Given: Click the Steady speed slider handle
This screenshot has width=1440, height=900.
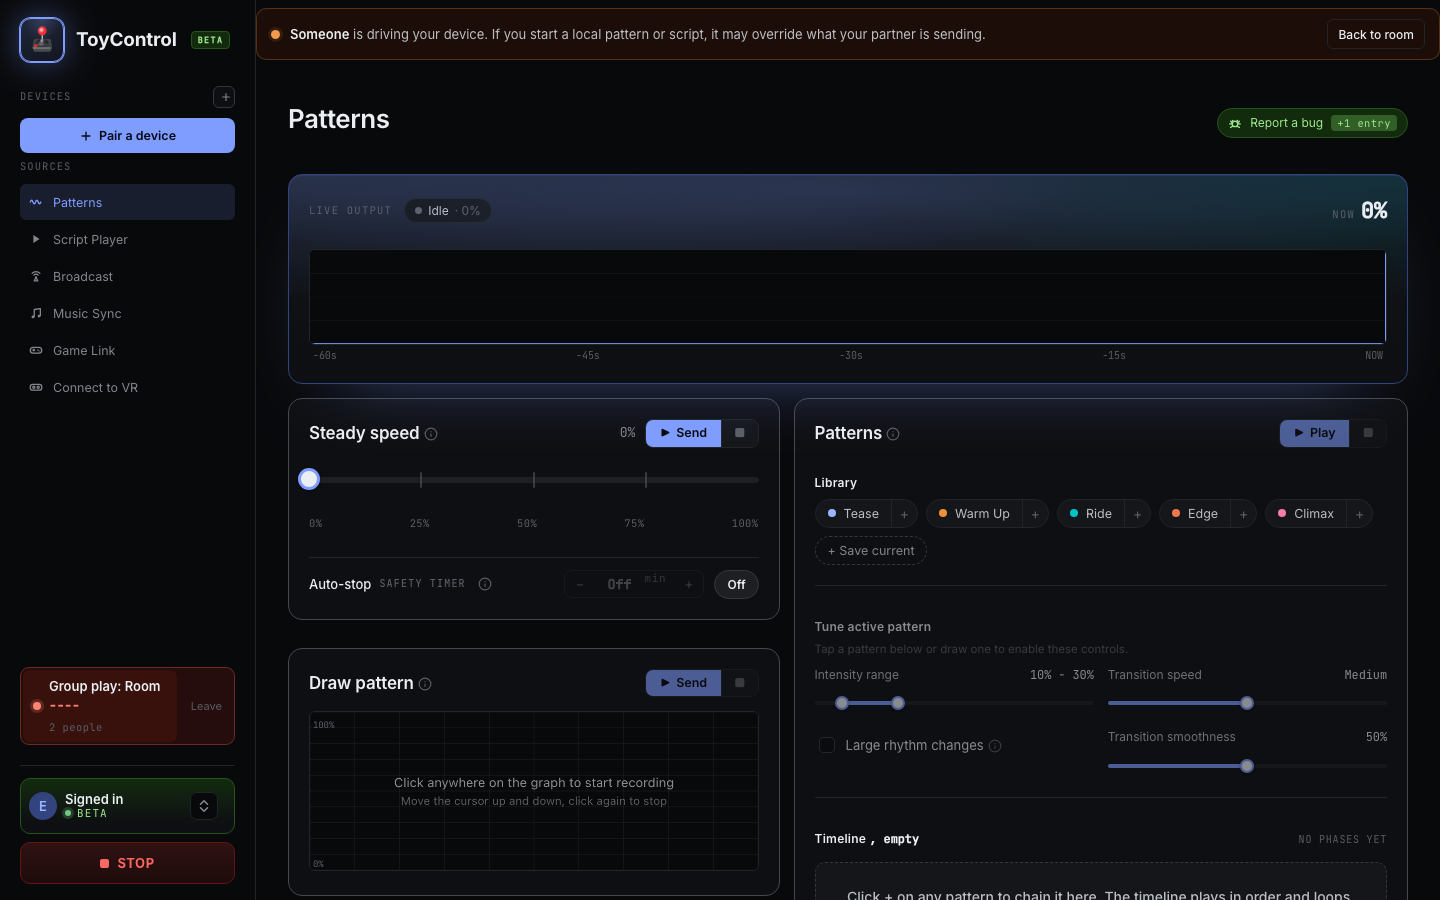Looking at the screenshot, I should click(x=309, y=479).
